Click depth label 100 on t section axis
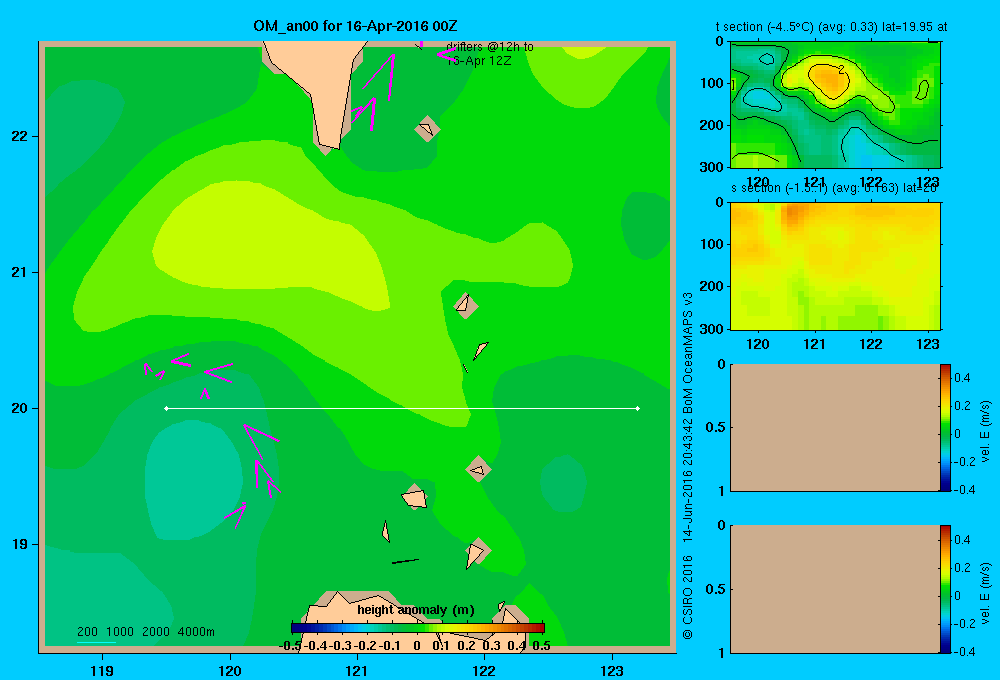Screen dimensions: 1000x680 pyautogui.click(x=711, y=83)
